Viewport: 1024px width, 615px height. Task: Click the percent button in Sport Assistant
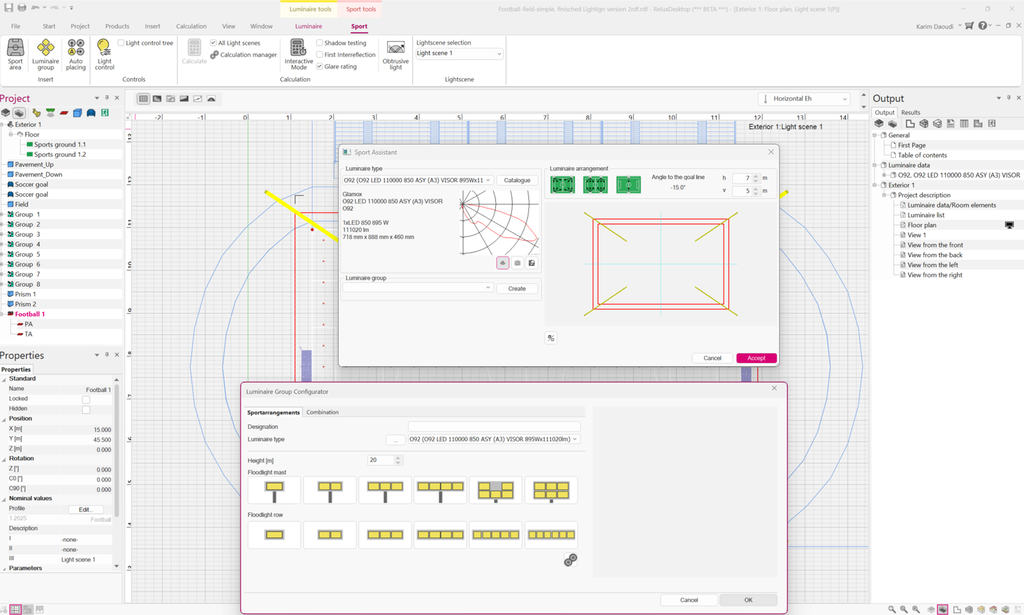click(550, 338)
